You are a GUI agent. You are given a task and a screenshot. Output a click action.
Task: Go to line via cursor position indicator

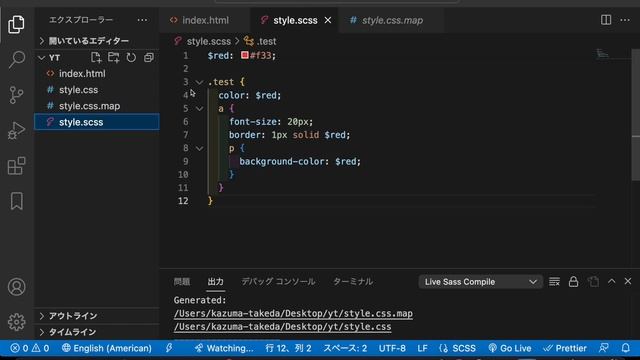(288, 348)
